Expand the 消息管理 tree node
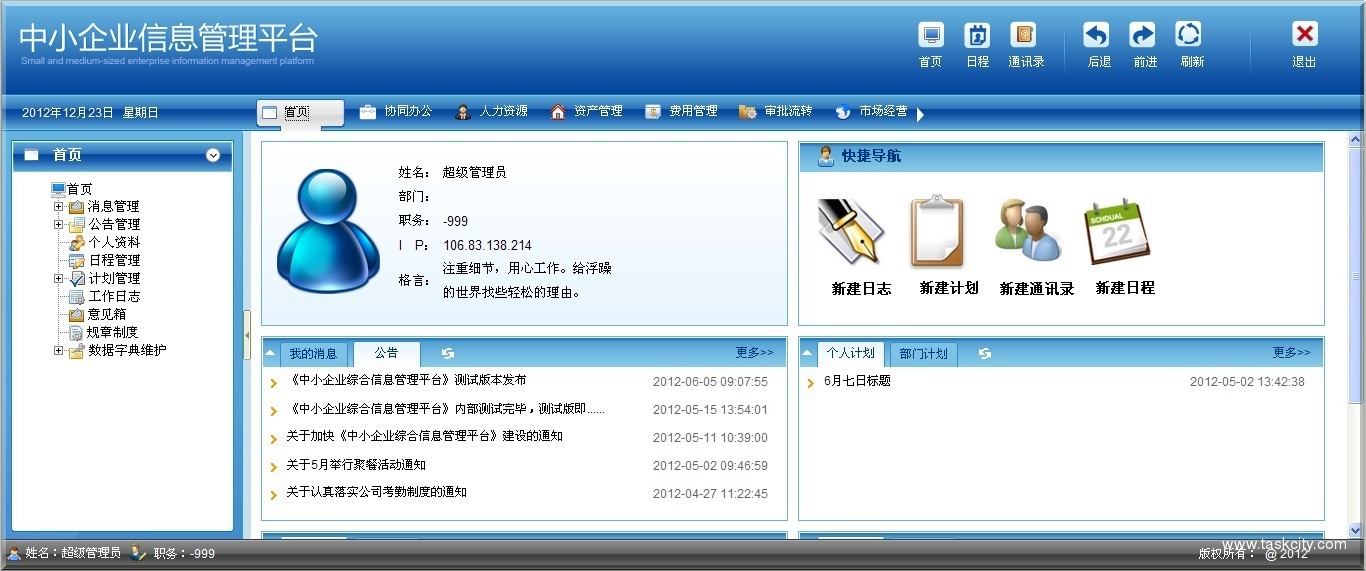This screenshot has height=571, width=1366. point(58,206)
